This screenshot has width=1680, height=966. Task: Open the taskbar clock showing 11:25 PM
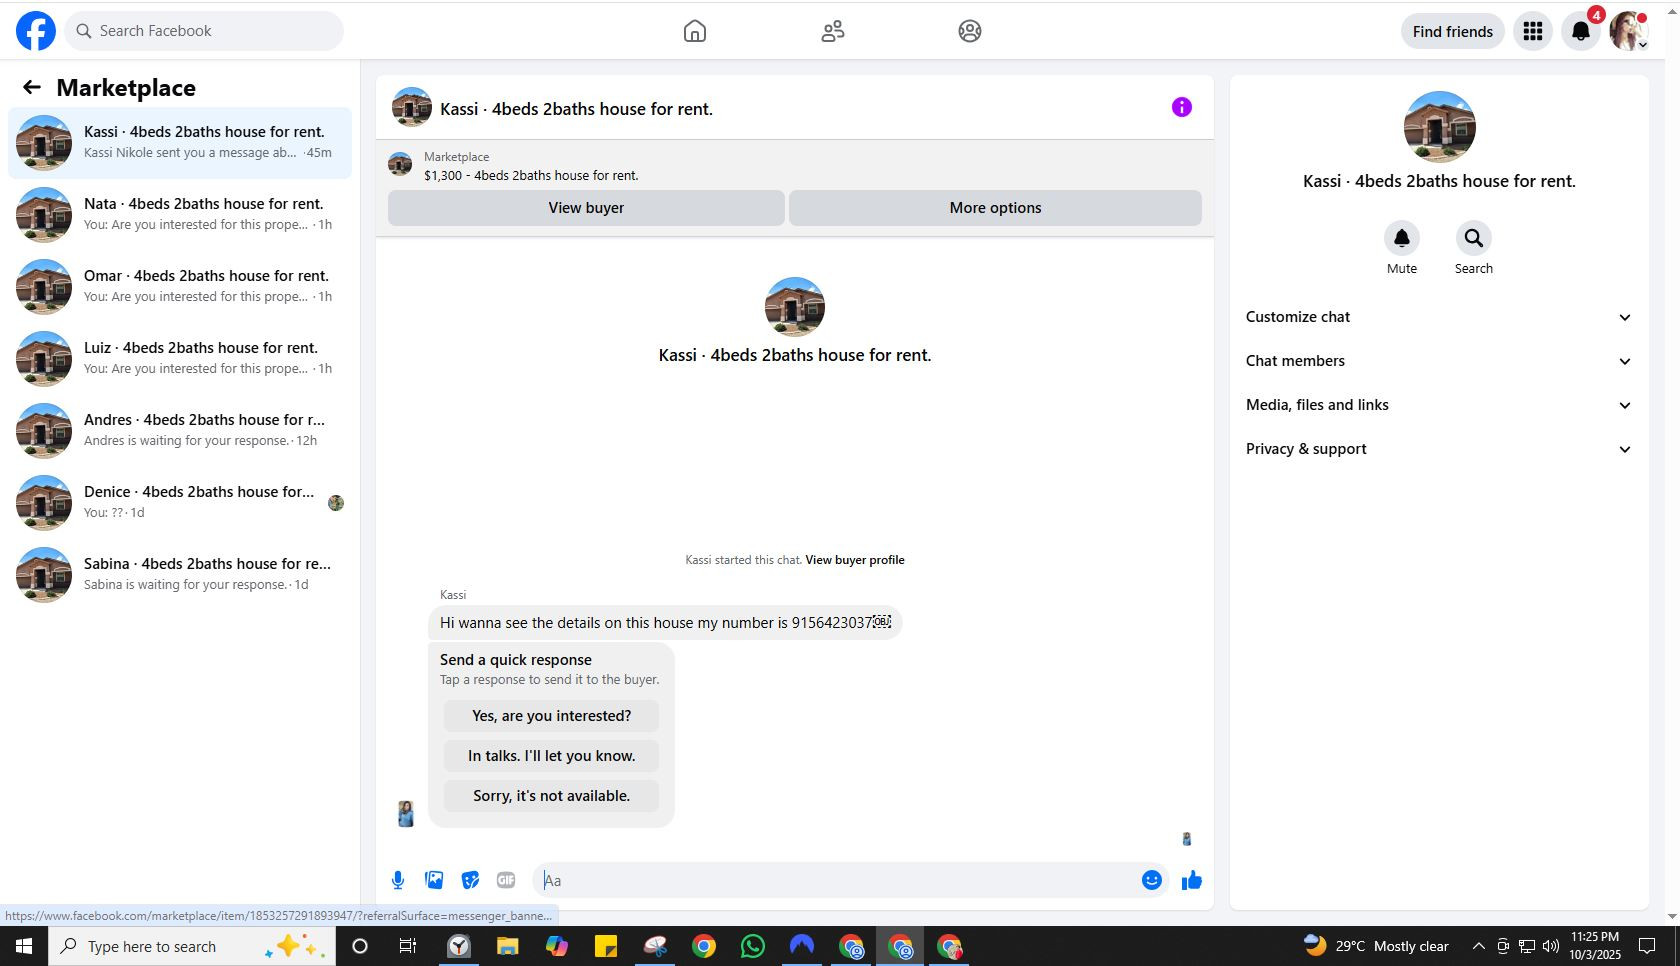pos(1595,946)
